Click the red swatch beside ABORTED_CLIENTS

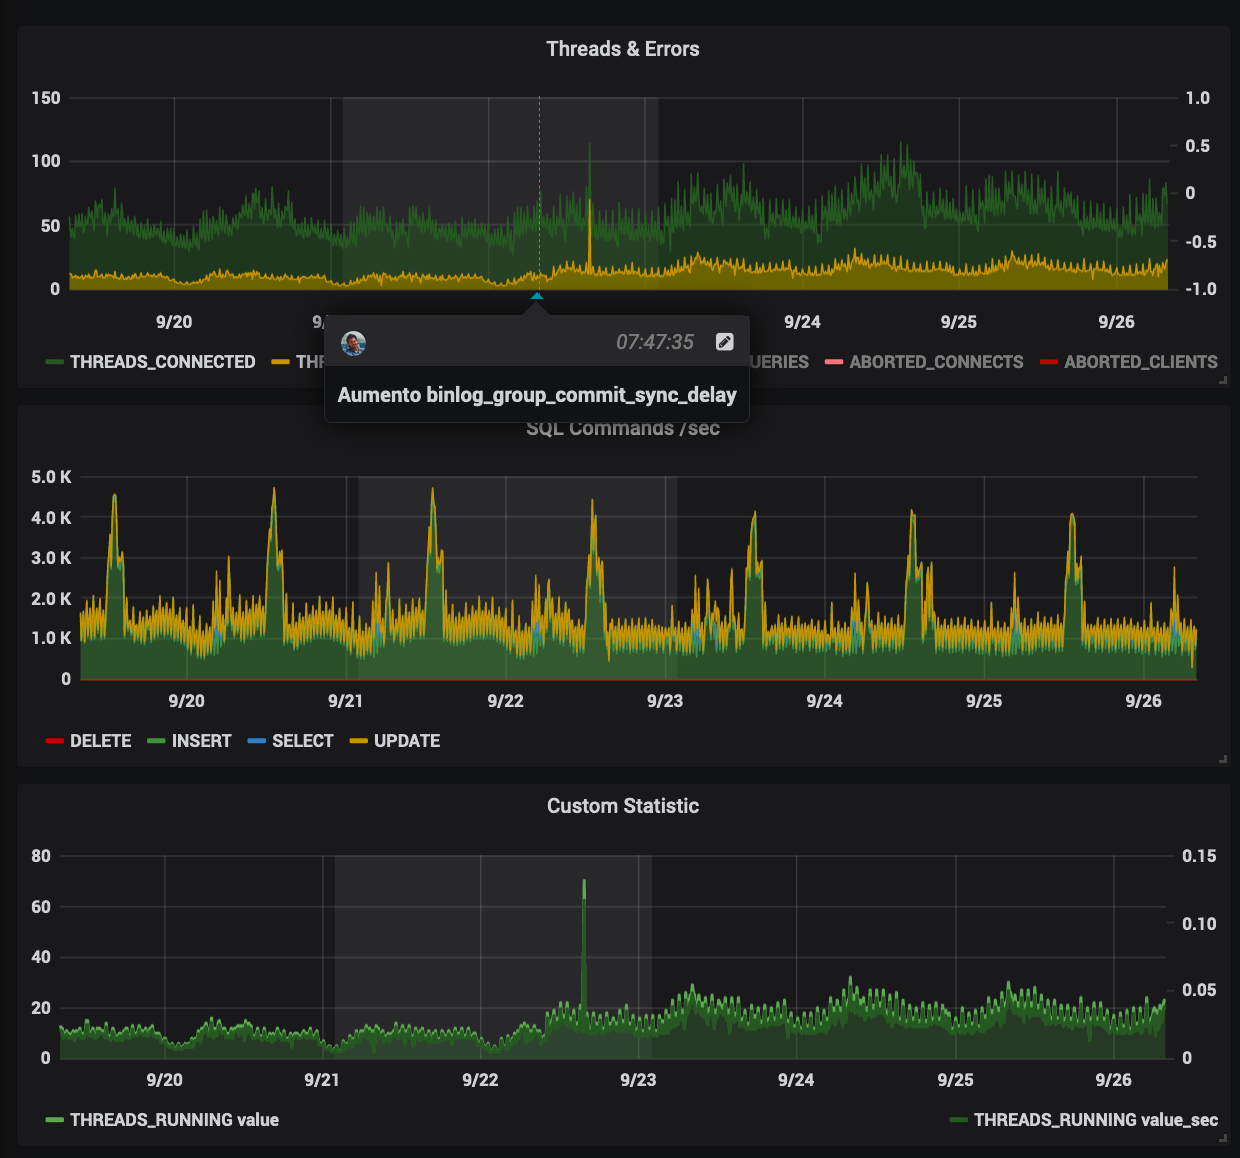(x=1049, y=362)
